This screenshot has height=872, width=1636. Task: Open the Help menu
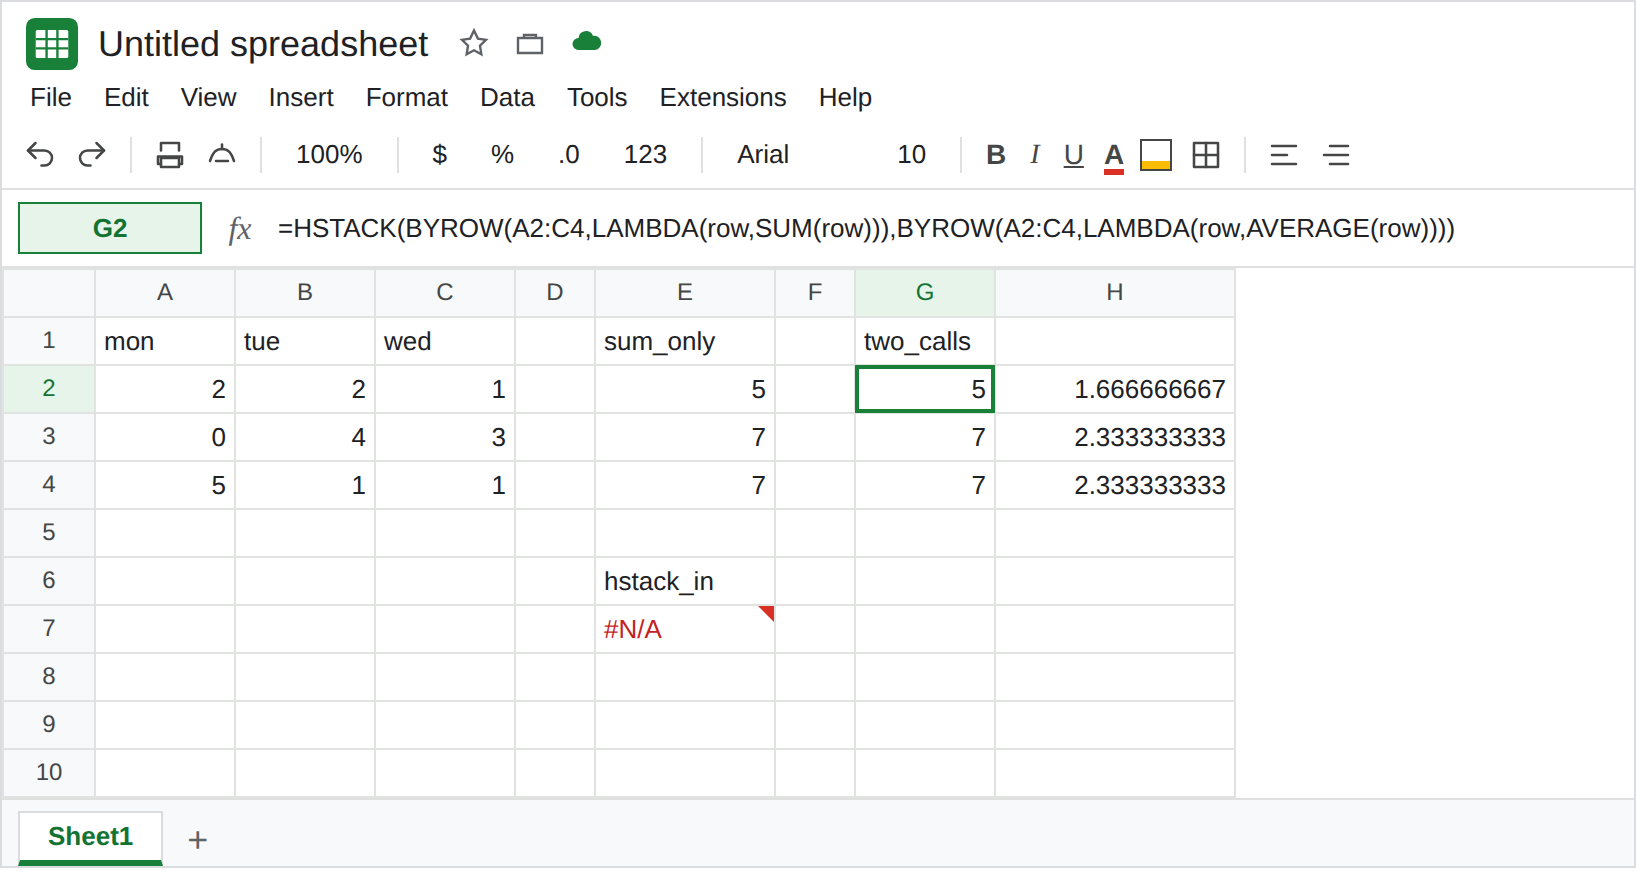(845, 97)
